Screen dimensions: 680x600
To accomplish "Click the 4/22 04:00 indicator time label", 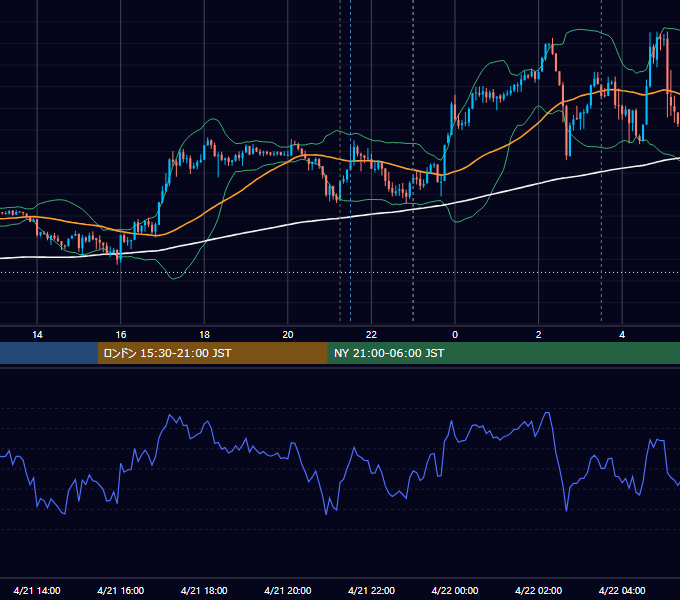I will (x=622, y=590).
